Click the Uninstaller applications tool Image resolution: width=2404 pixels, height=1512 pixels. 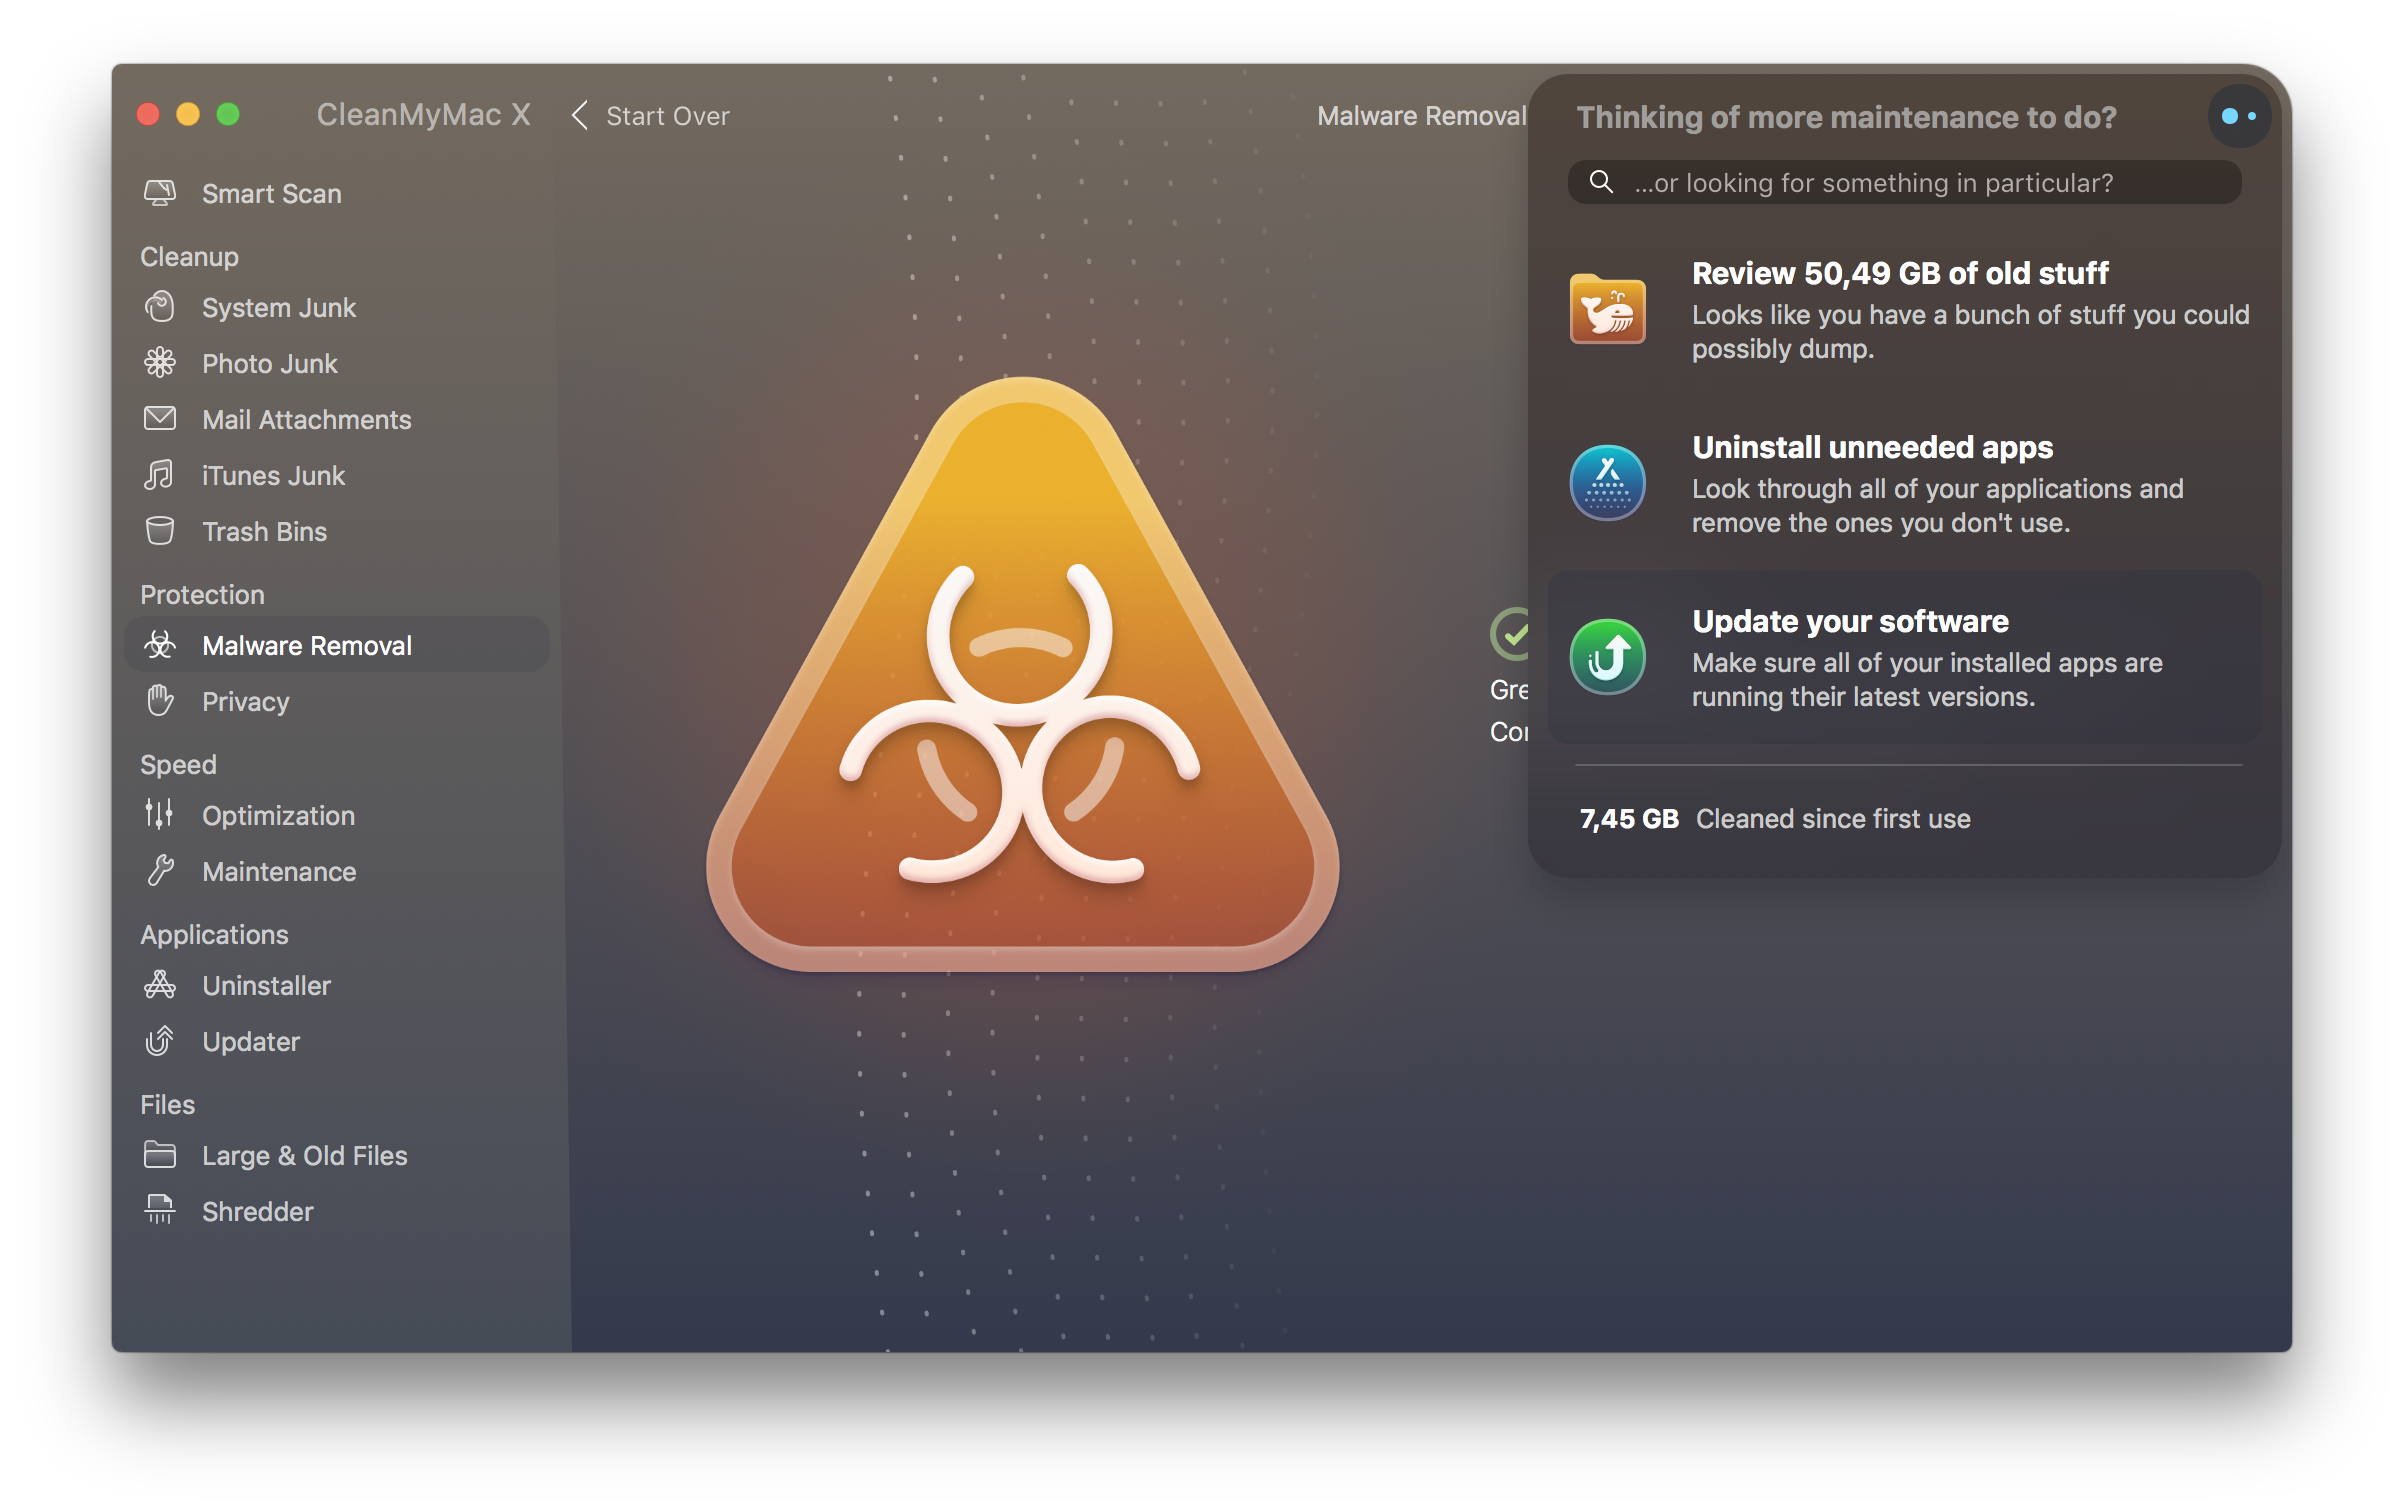265,984
